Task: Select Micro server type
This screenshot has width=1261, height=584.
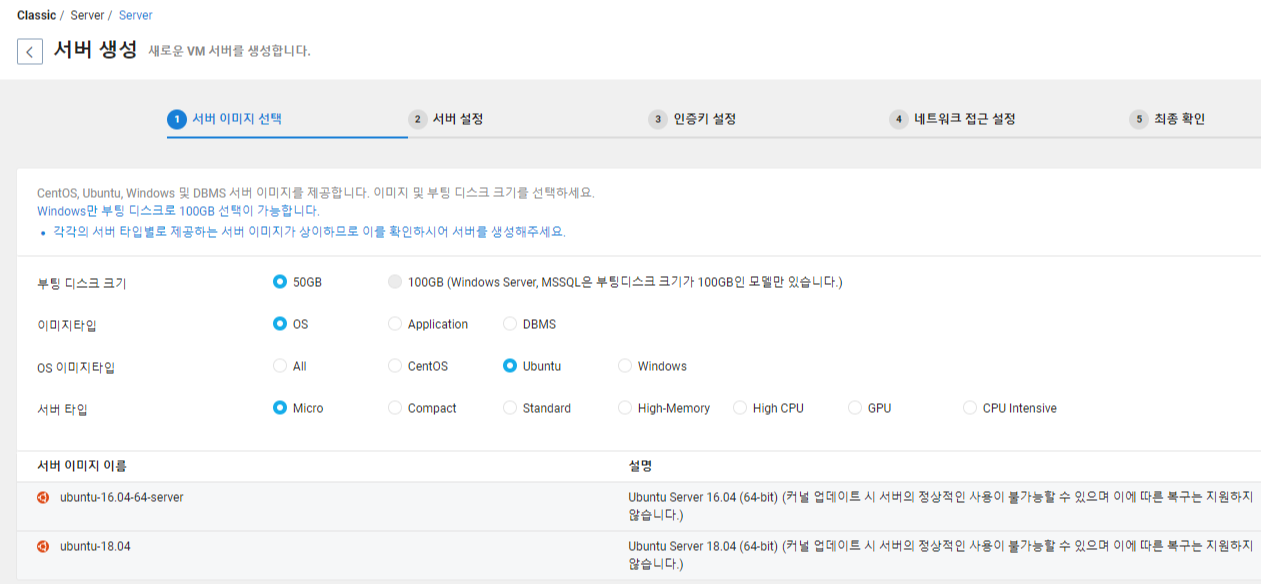Action: 280,408
